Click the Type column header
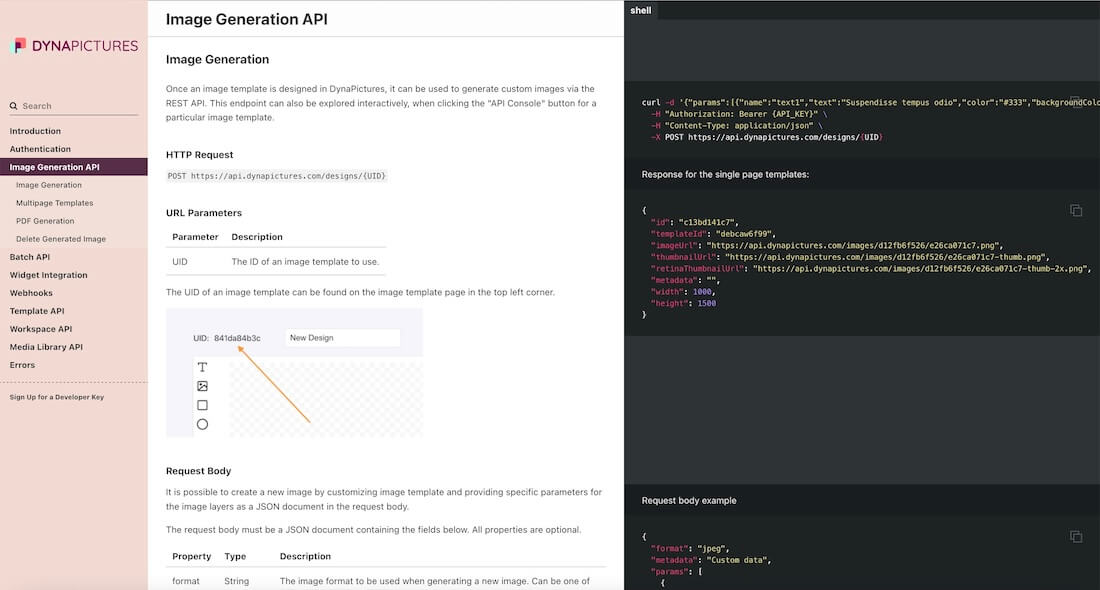 [235, 556]
